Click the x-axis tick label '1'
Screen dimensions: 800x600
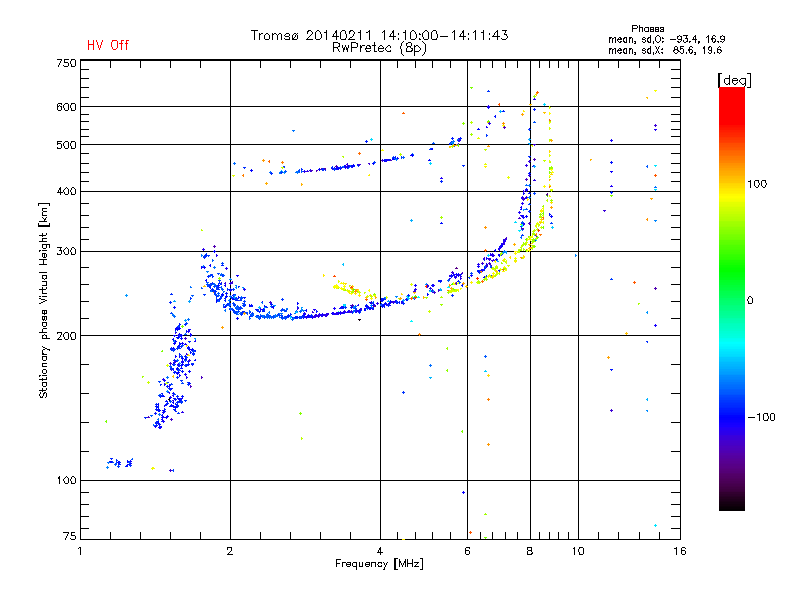[x=80, y=551]
